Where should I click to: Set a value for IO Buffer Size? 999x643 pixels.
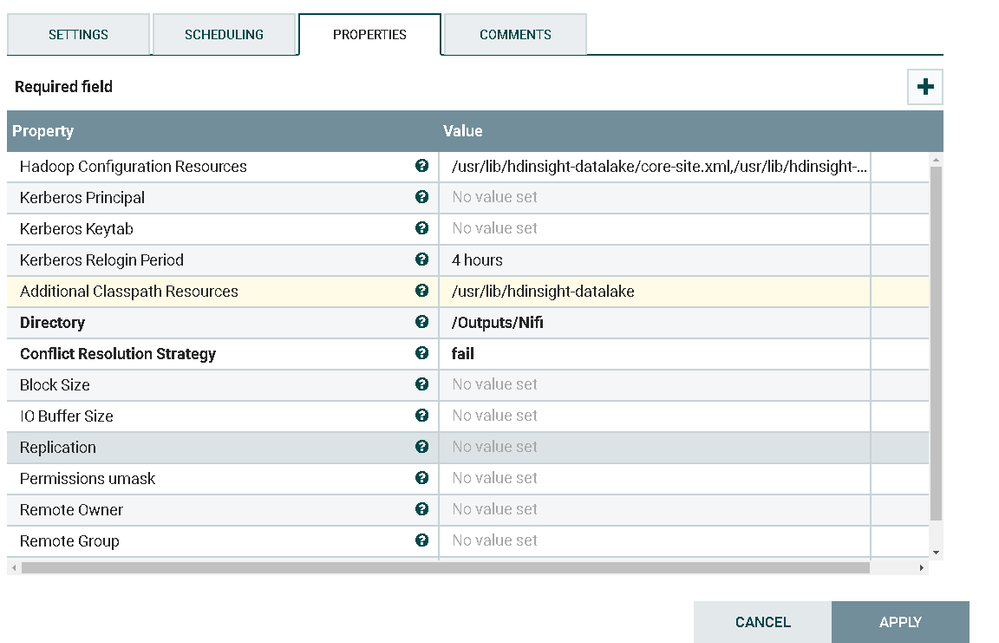[x=654, y=416]
